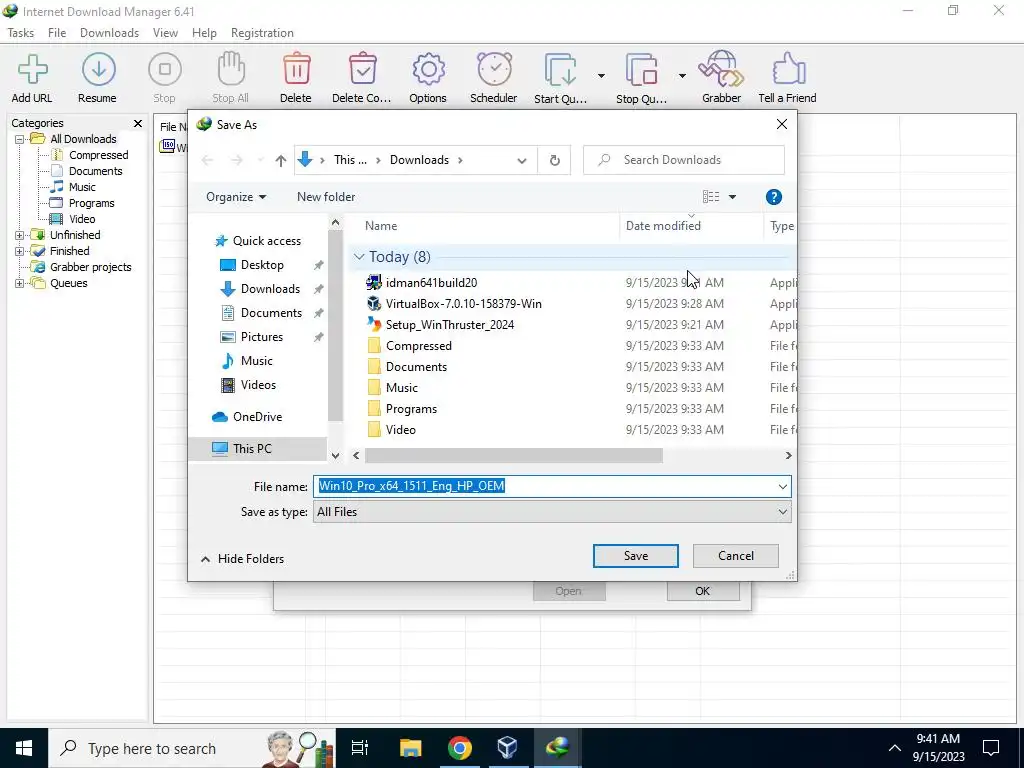Open the Help menu
This screenshot has width=1024, height=768.
(x=204, y=33)
